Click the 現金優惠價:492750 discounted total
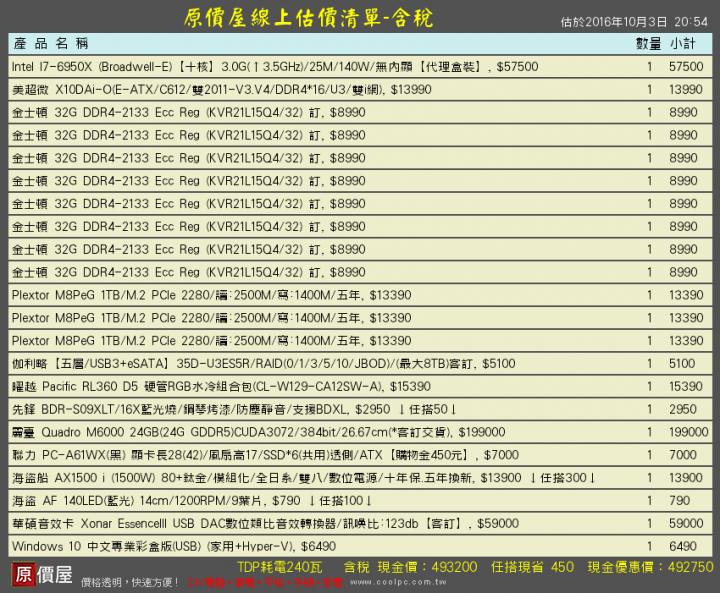The image size is (720, 593). [651, 567]
